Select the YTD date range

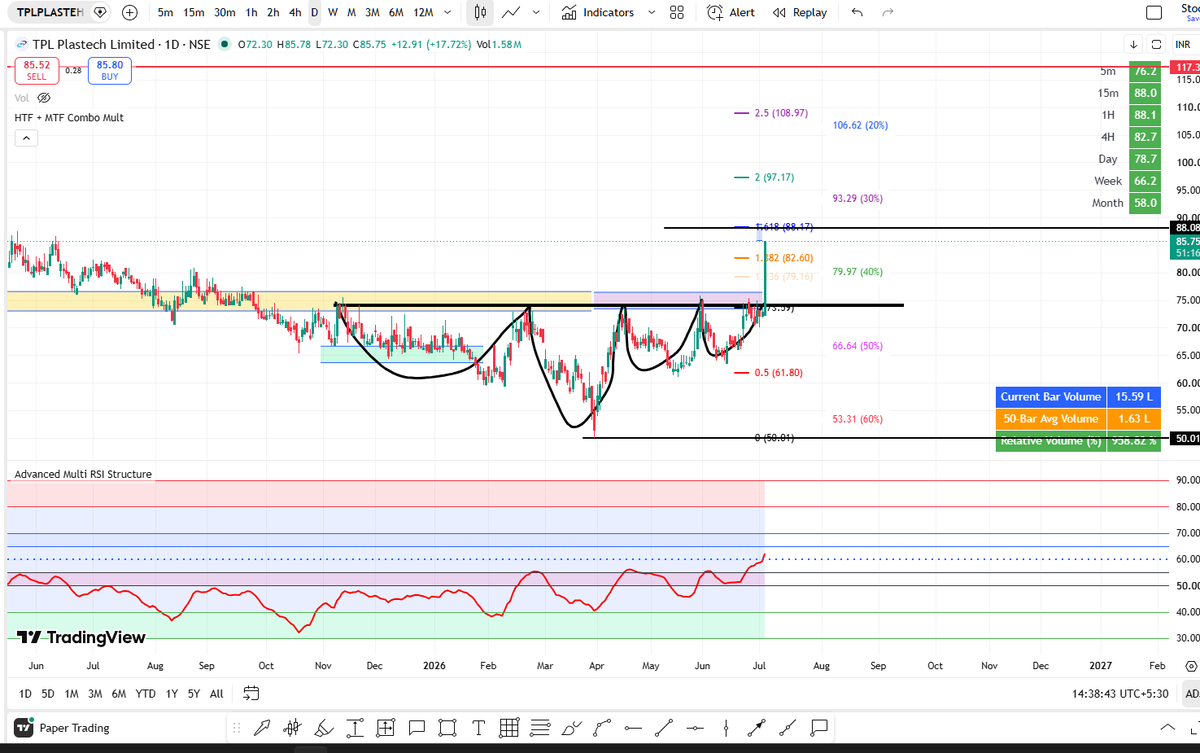[x=146, y=693]
